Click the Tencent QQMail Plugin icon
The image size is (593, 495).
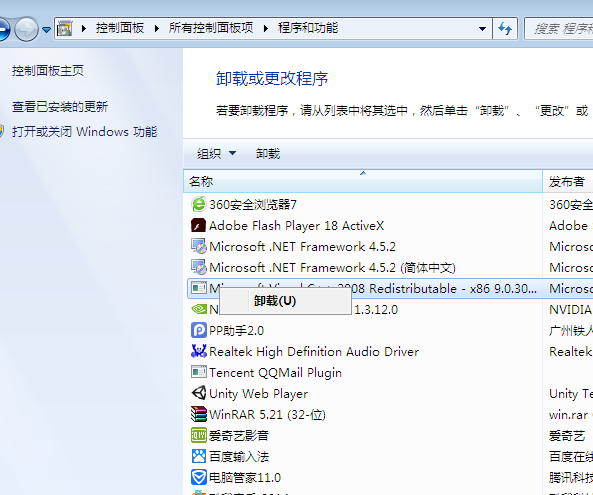tap(199, 372)
